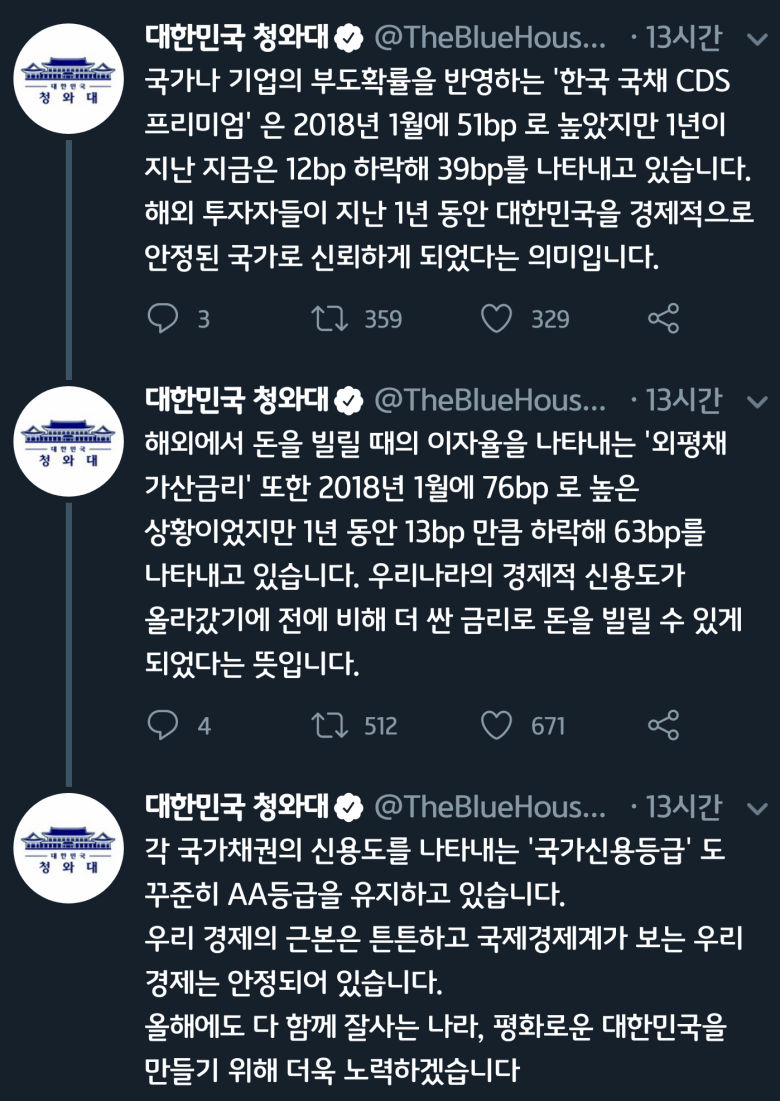Open the chevron menu on the first tweet

coord(756,40)
